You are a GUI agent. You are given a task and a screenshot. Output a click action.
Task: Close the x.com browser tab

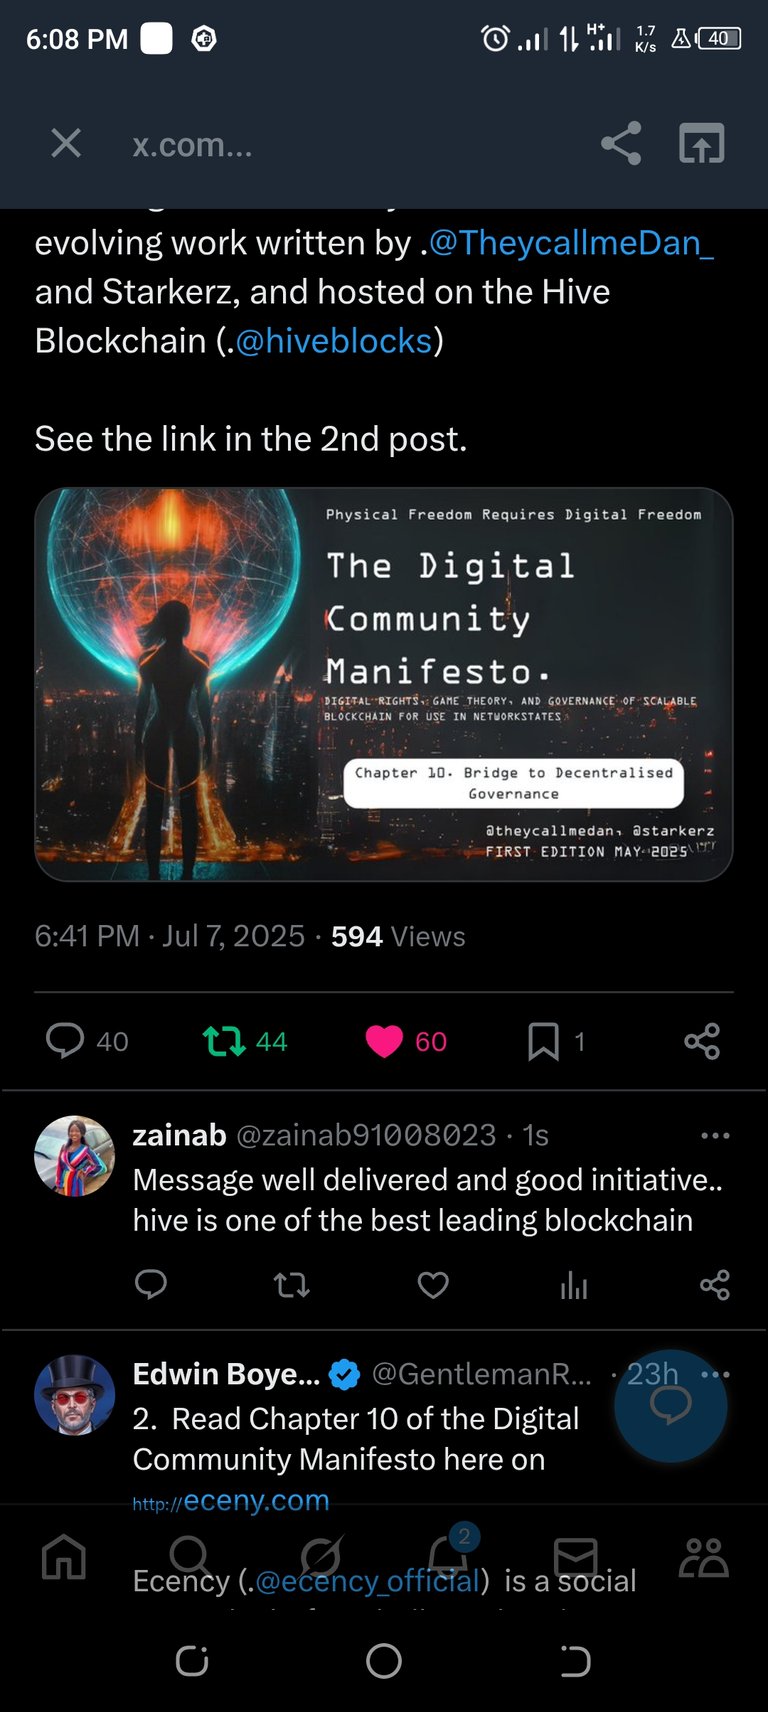[66, 143]
